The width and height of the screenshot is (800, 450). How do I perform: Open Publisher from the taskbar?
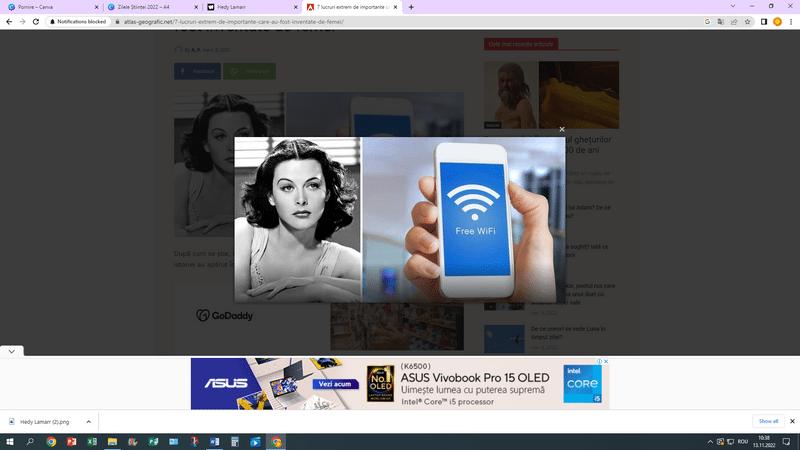pyautogui.click(x=153, y=442)
